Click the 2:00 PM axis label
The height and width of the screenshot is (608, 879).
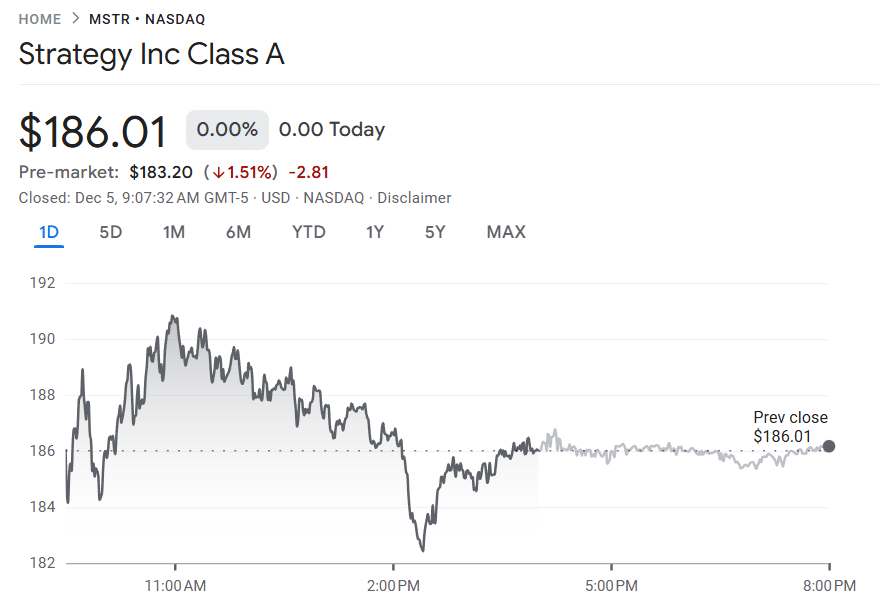pos(393,585)
